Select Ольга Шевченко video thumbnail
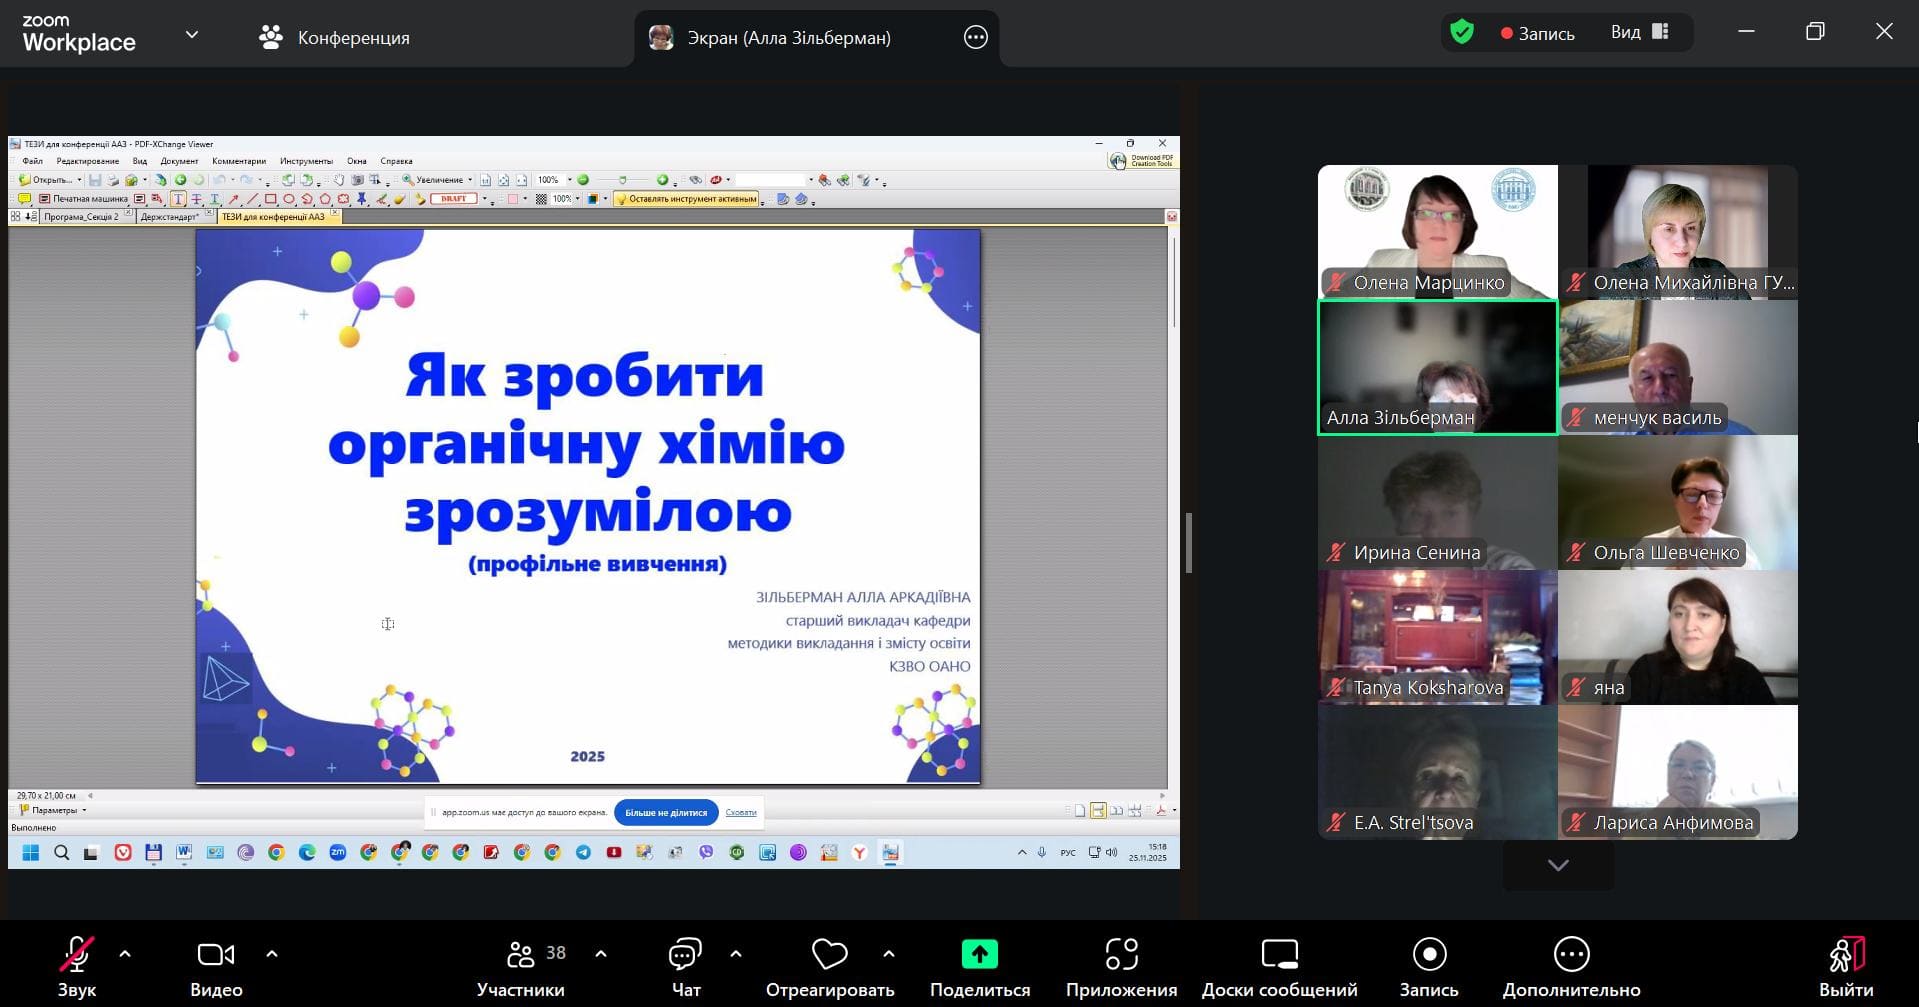1919x1007 pixels. pos(1677,502)
